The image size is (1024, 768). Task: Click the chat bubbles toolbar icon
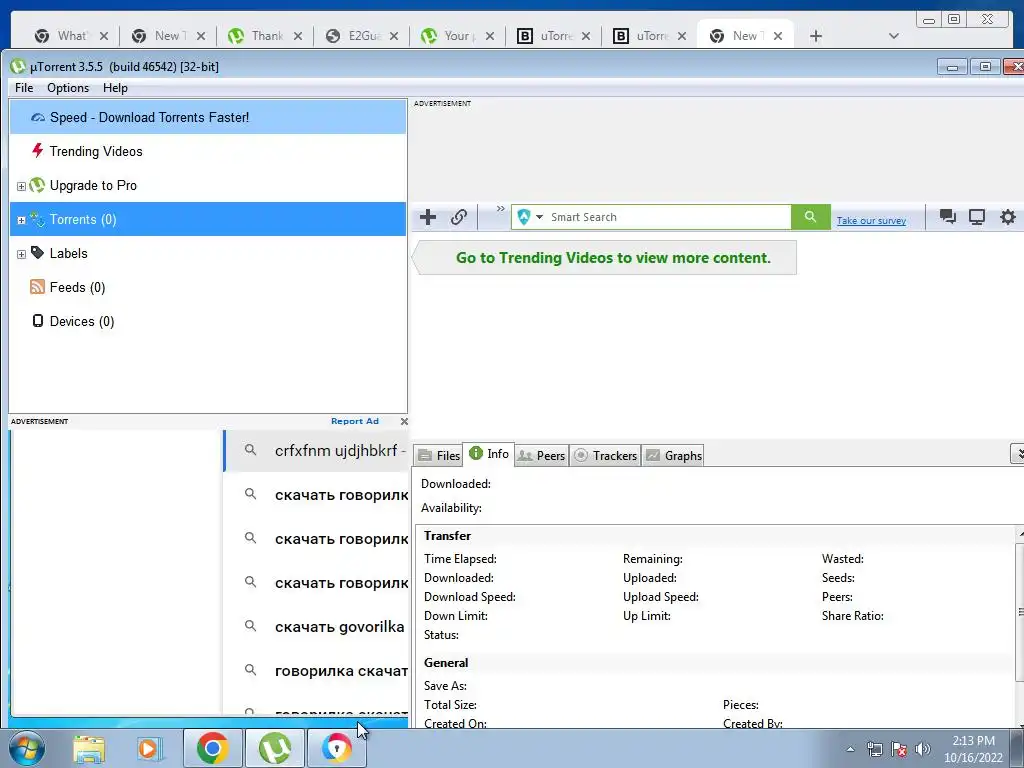click(948, 217)
